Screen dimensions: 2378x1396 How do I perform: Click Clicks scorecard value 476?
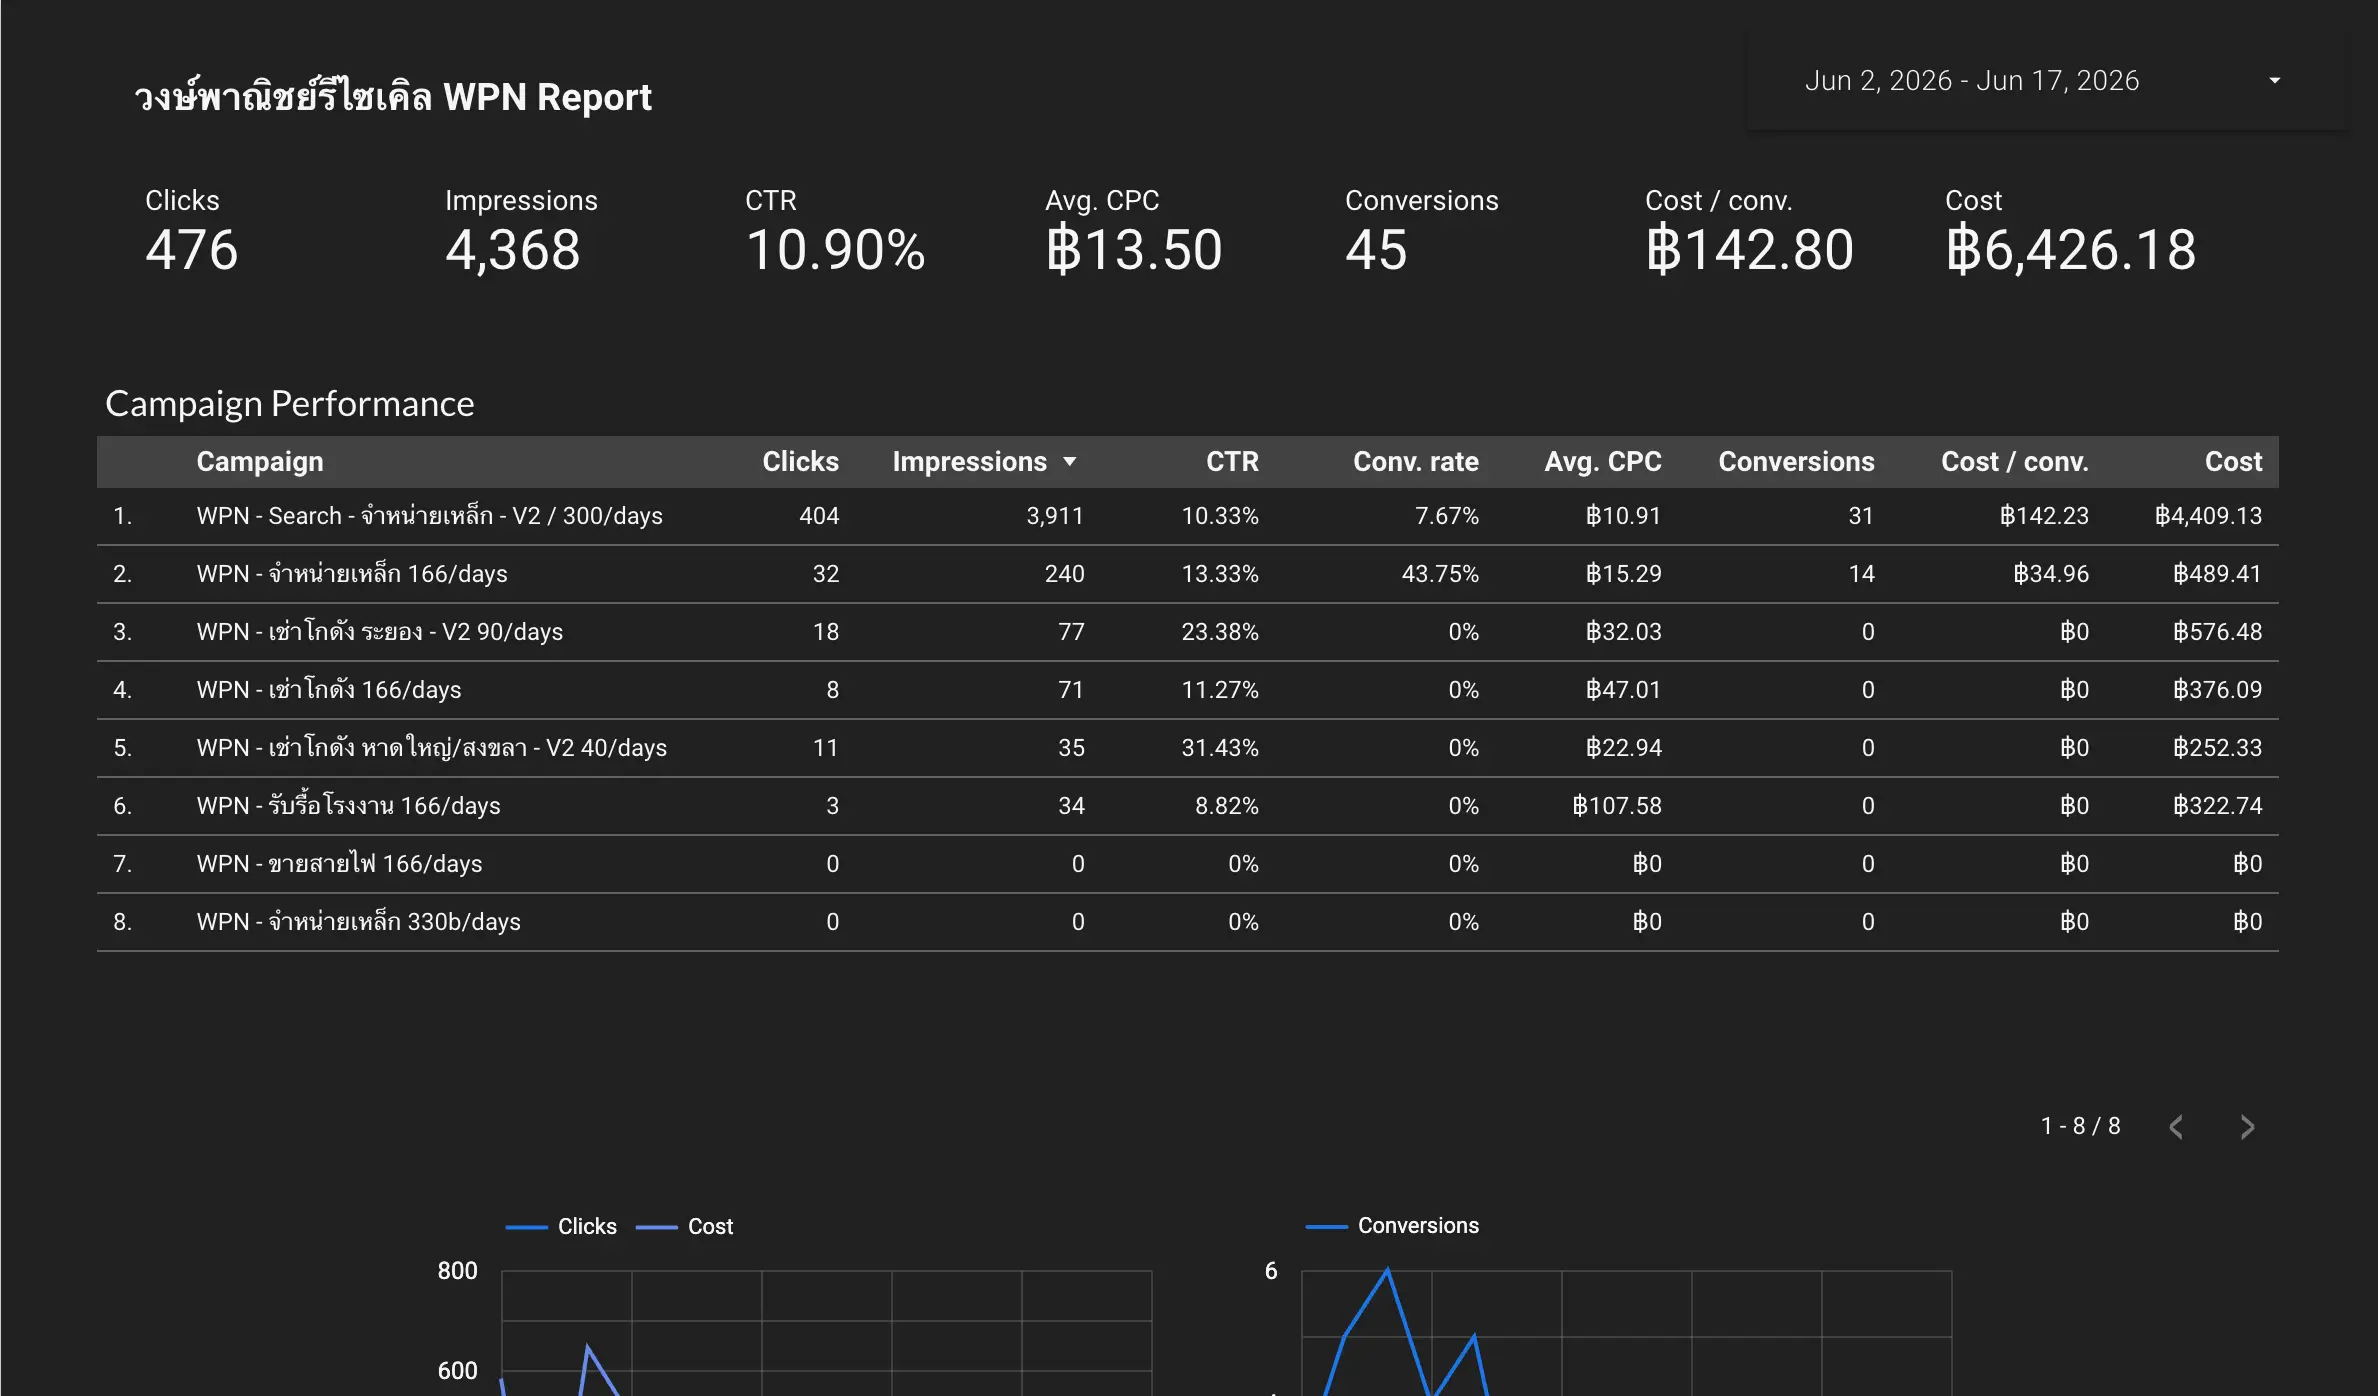point(192,250)
